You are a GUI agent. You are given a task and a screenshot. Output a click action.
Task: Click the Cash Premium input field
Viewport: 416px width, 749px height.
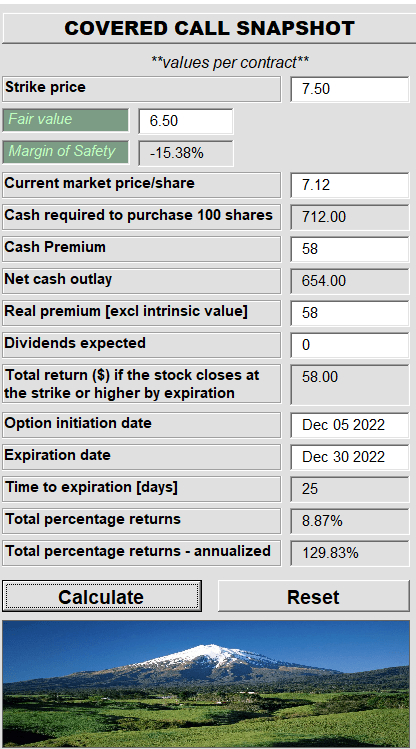[350, 249]
